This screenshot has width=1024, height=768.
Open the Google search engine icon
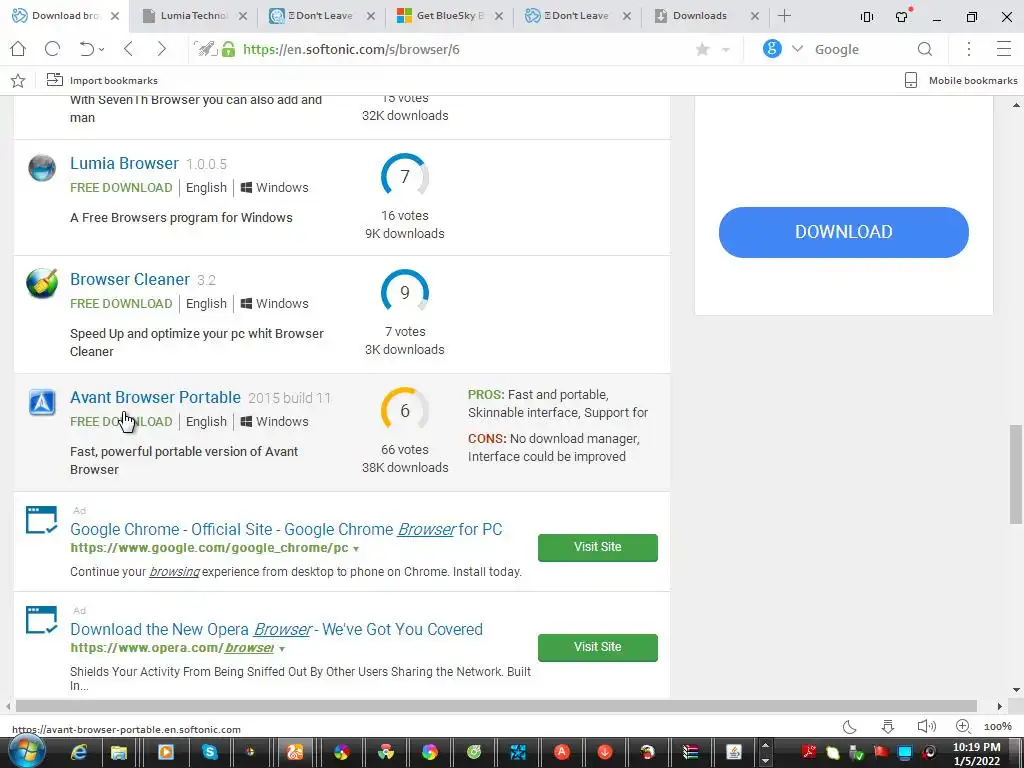[x=772, y=49]
